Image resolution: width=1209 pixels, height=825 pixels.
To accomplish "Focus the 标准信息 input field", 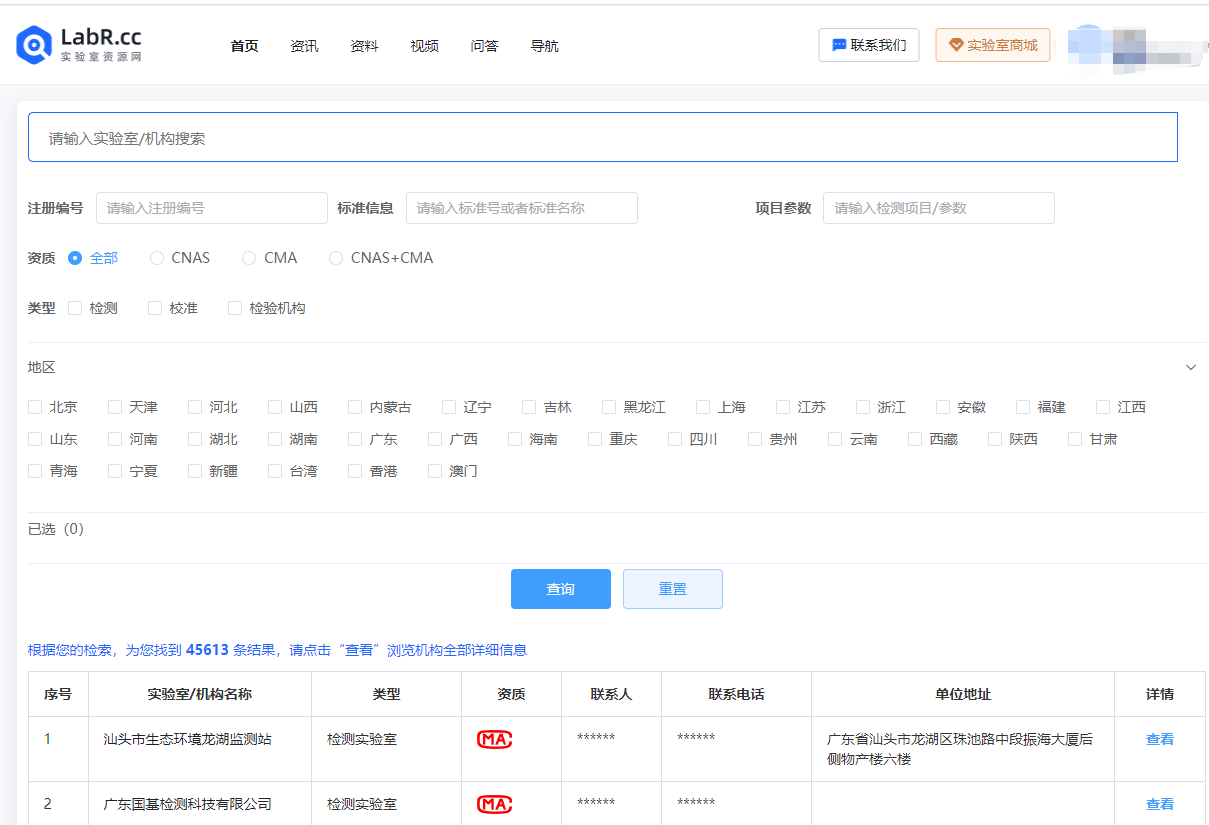I will pyautogui.click(x=522, y=208).
